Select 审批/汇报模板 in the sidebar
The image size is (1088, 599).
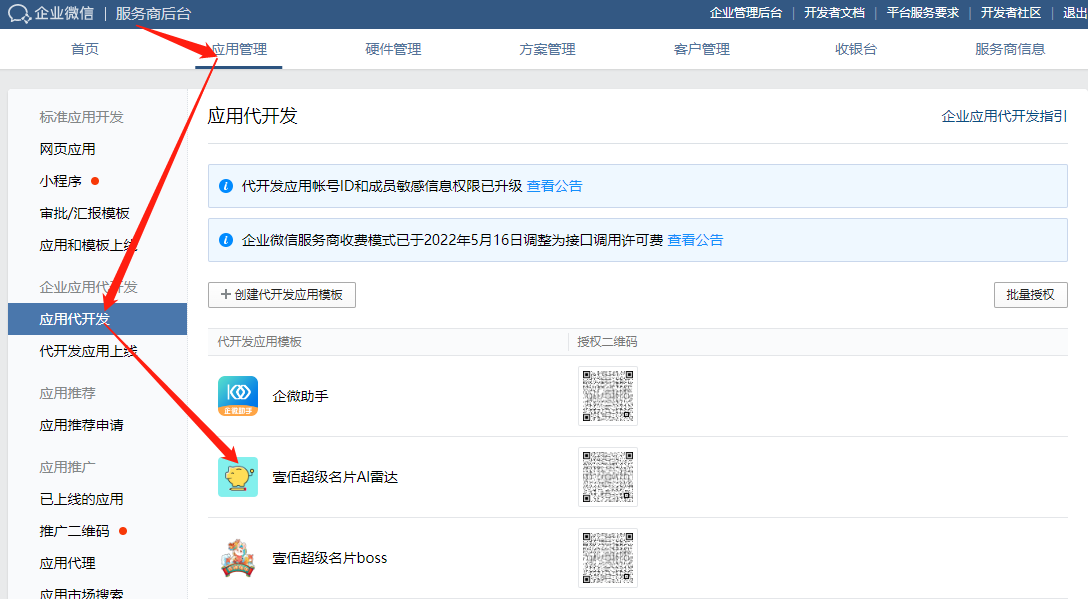pos(85,213)
